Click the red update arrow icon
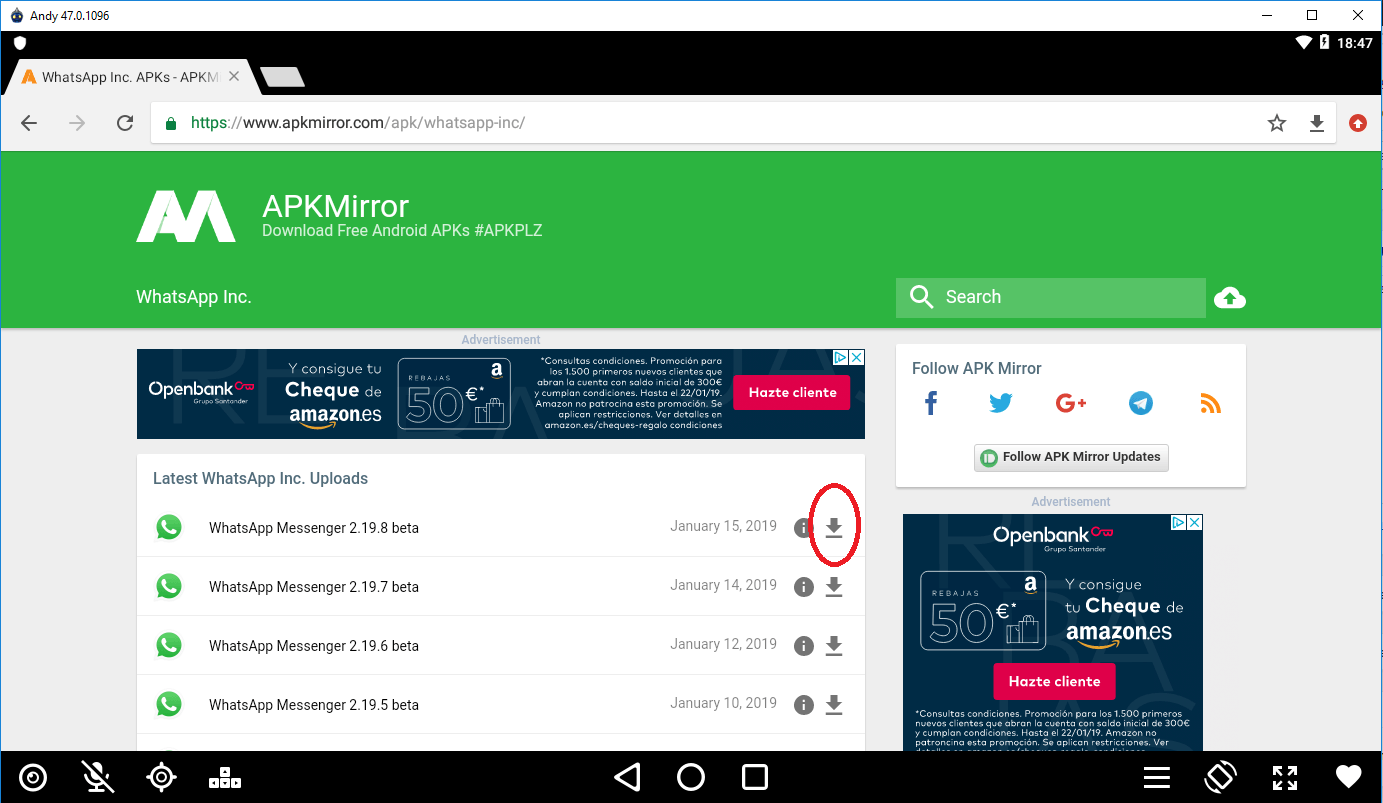 [1357, 123]
